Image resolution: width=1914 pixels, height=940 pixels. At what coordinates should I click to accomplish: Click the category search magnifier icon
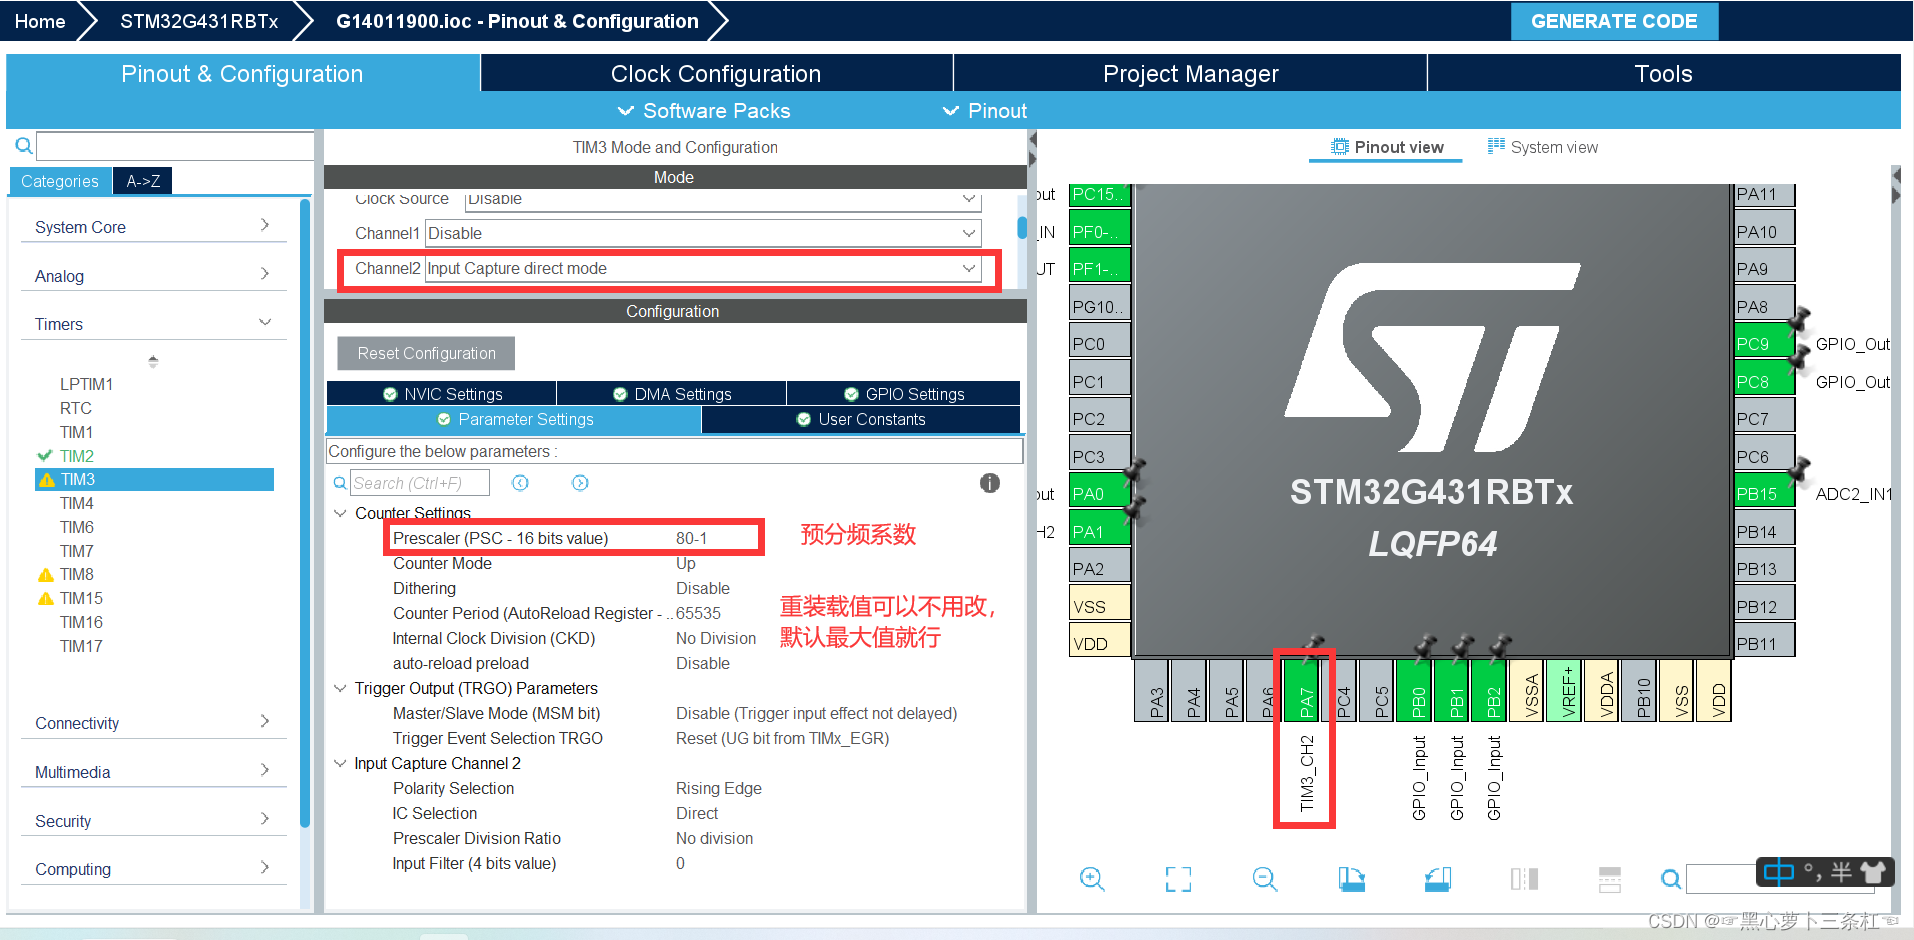point(23,146)
